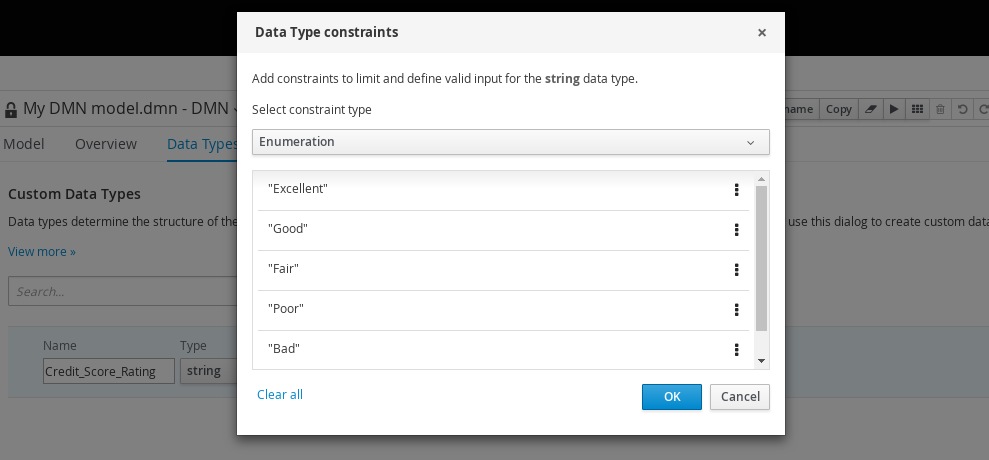Click the play/run icon in toolbar
The height and width of the screenshot is (460, 989).
click(894, 109)
